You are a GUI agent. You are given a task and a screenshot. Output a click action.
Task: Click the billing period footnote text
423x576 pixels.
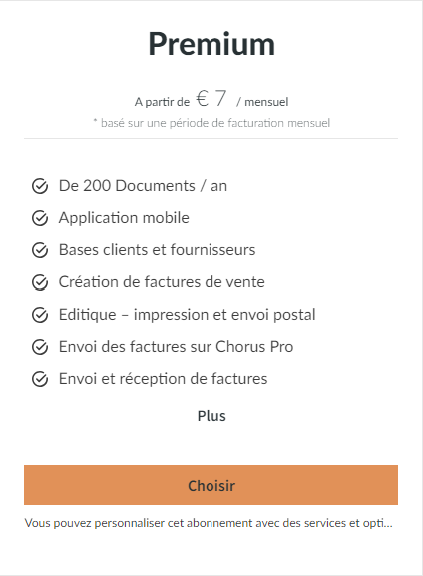pos(212,123)
